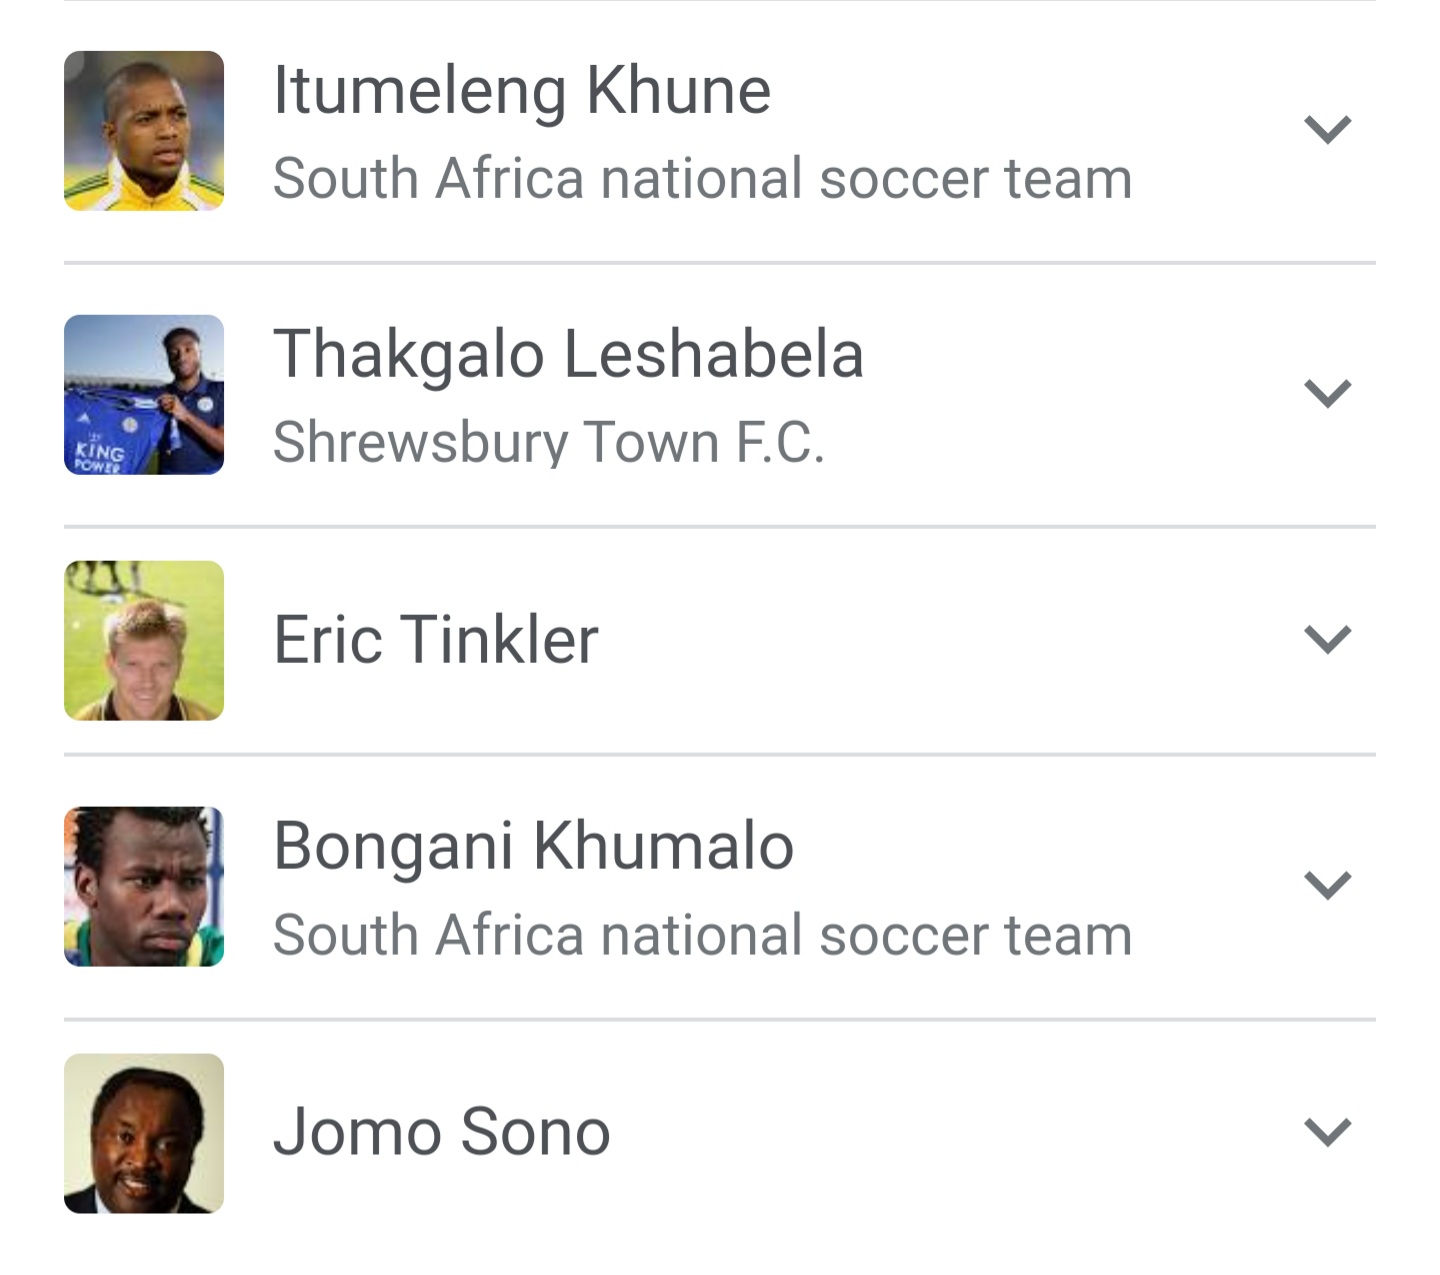Click national team subtitle under Bongani Khumalo
This screenshot has width=1440, height=1275.
pyautogui.click(x=702, y=935)
